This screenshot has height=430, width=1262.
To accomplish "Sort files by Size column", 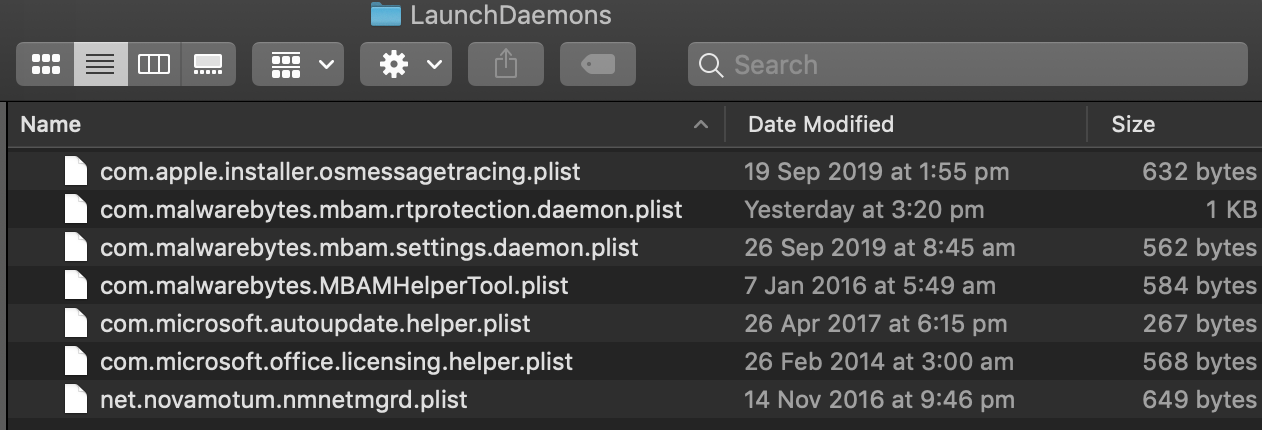I will tap(1133, 125).
